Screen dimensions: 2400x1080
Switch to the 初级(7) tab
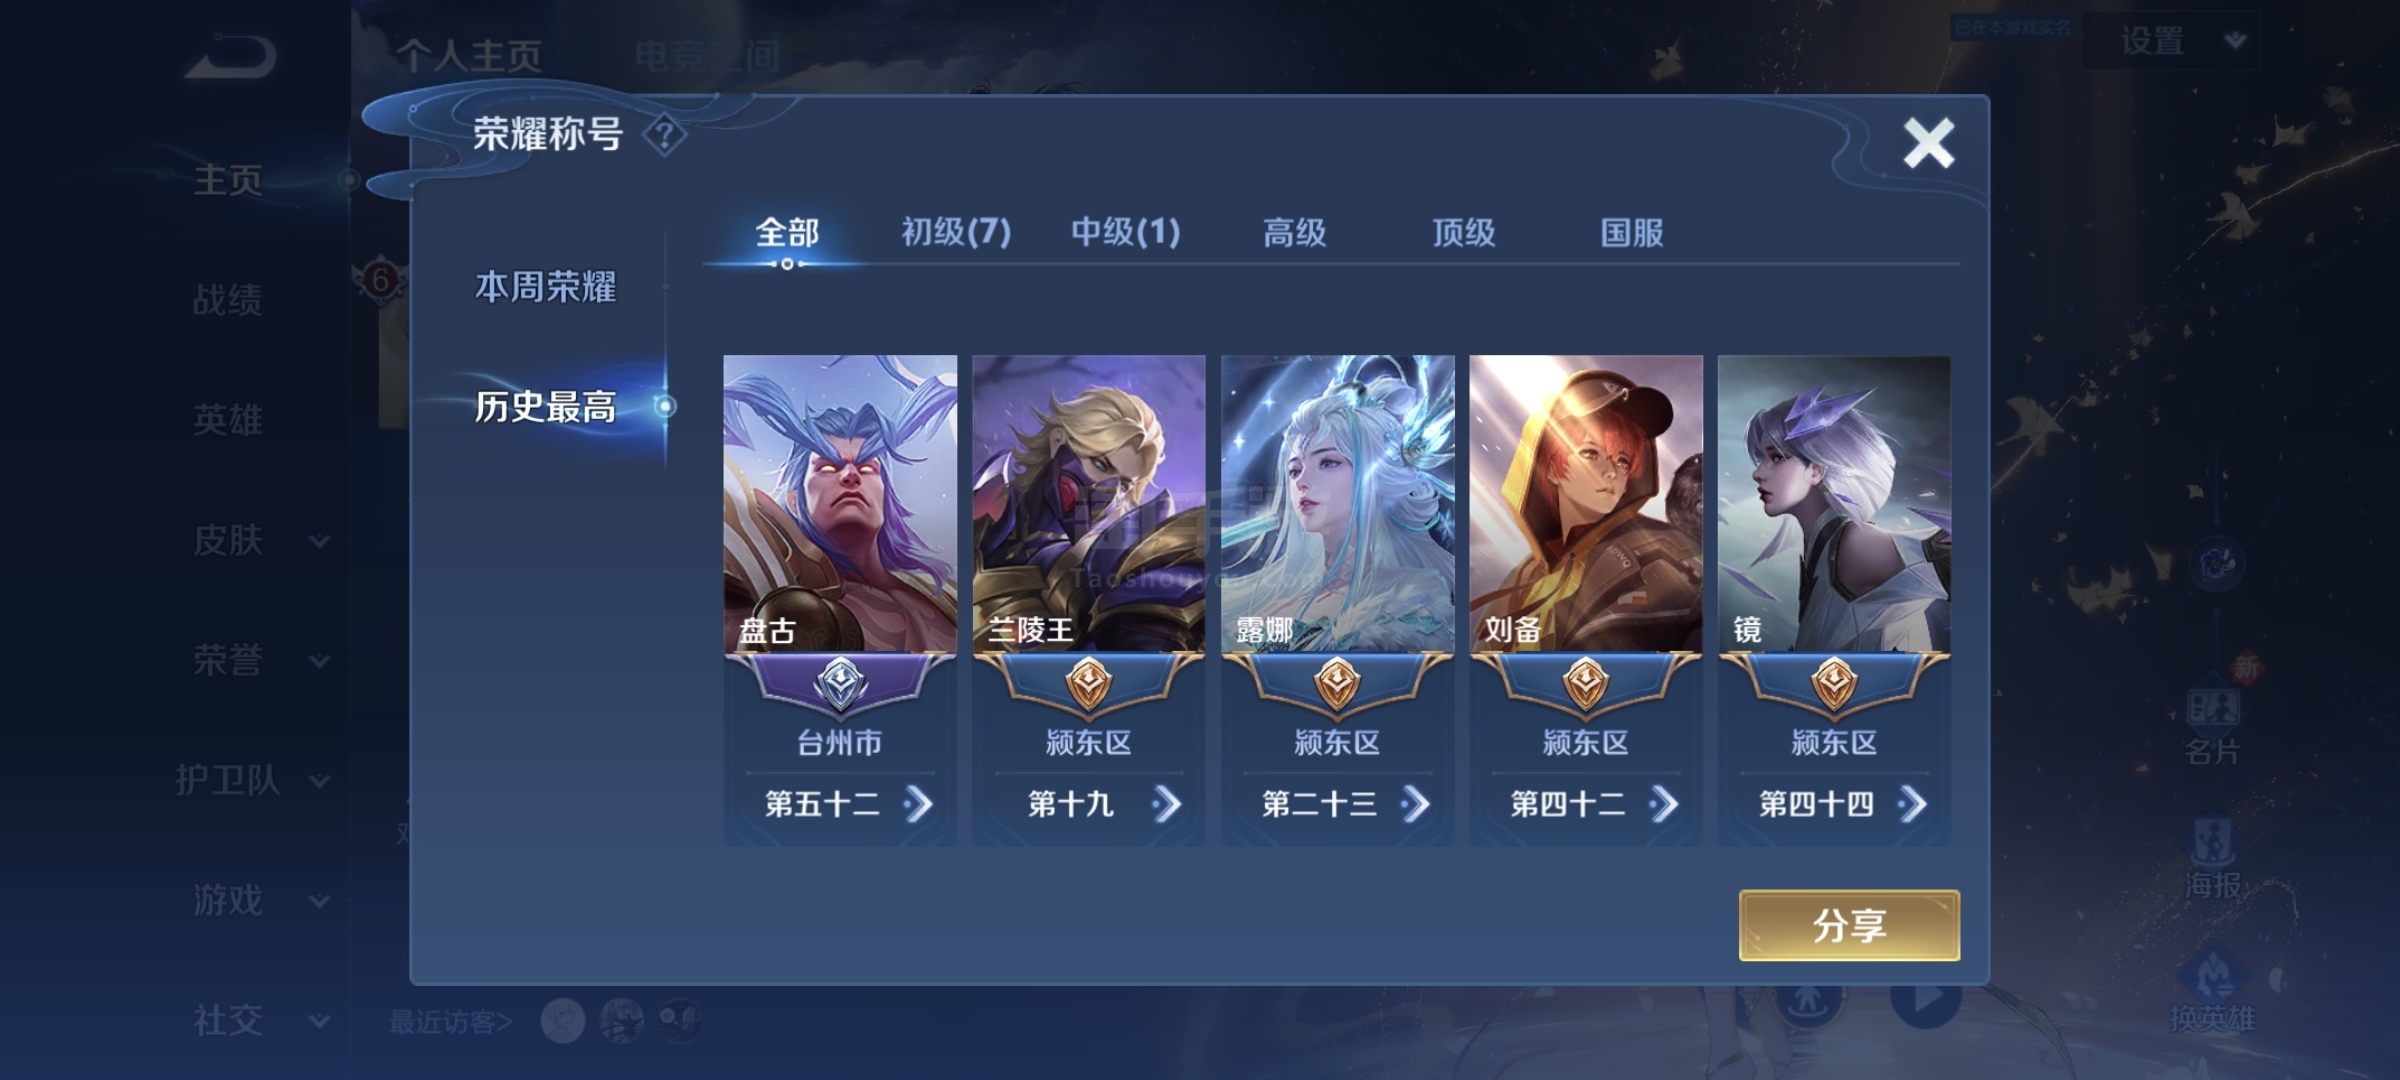(x=956, y=232)
